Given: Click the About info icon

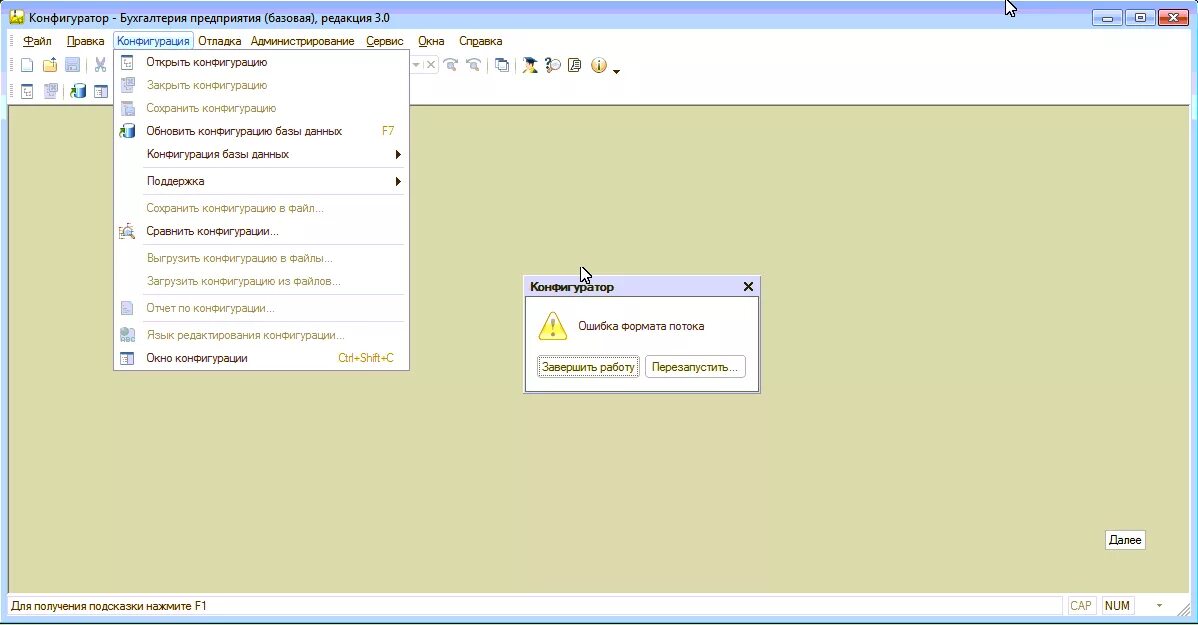Looking at the screenshot, I should click(x=599, y=66).
